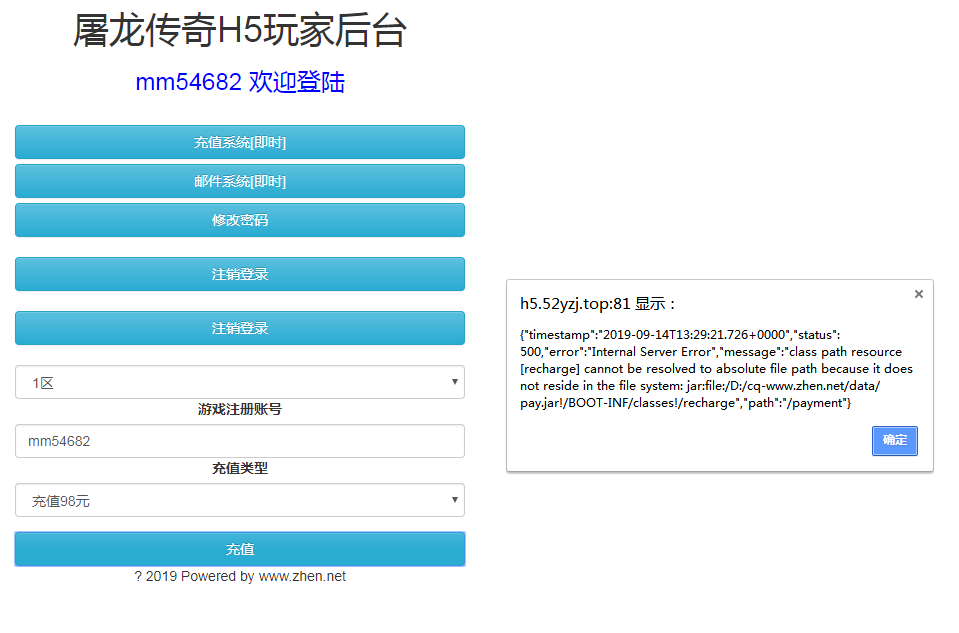The image size is (959, 633).
Task: Expand the 1区 server dropdown
Action: (240, 382)
